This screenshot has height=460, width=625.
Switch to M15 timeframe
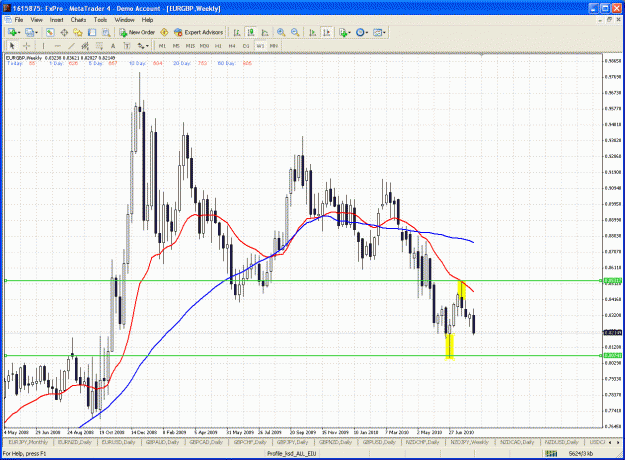(190, 46)
